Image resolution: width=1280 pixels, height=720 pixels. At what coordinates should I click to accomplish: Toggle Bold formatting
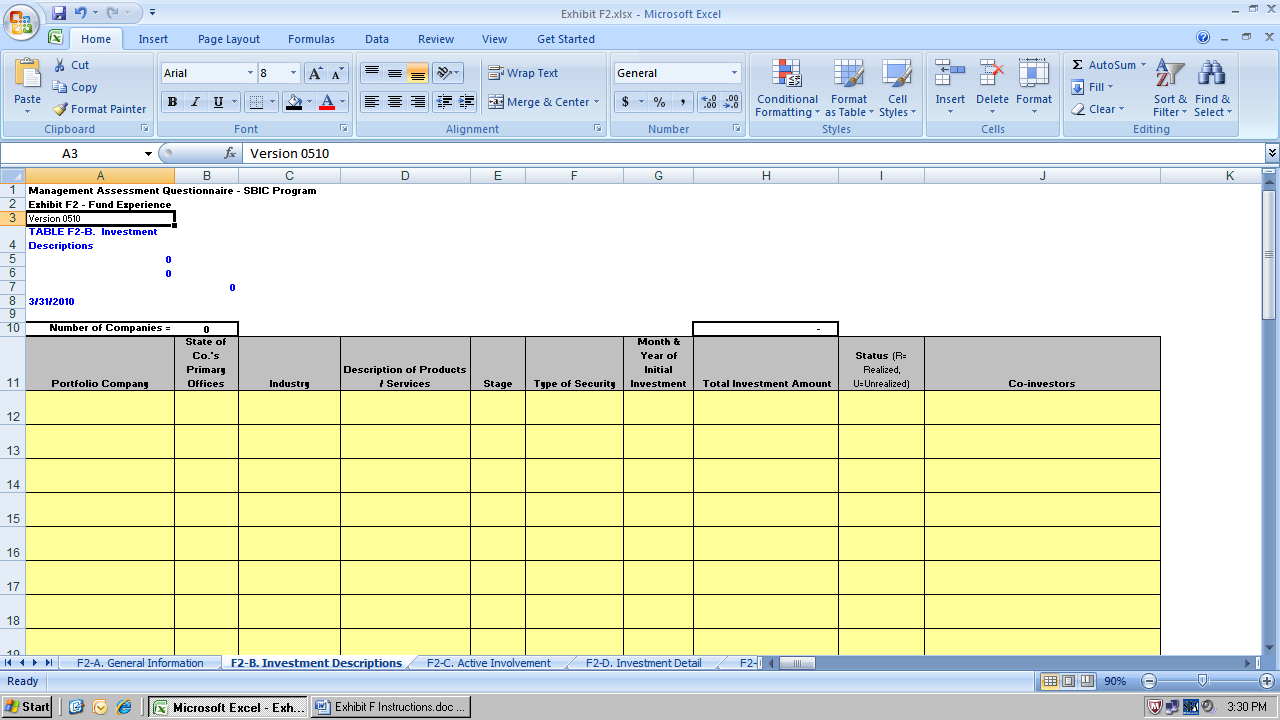[x=172, y=102]
